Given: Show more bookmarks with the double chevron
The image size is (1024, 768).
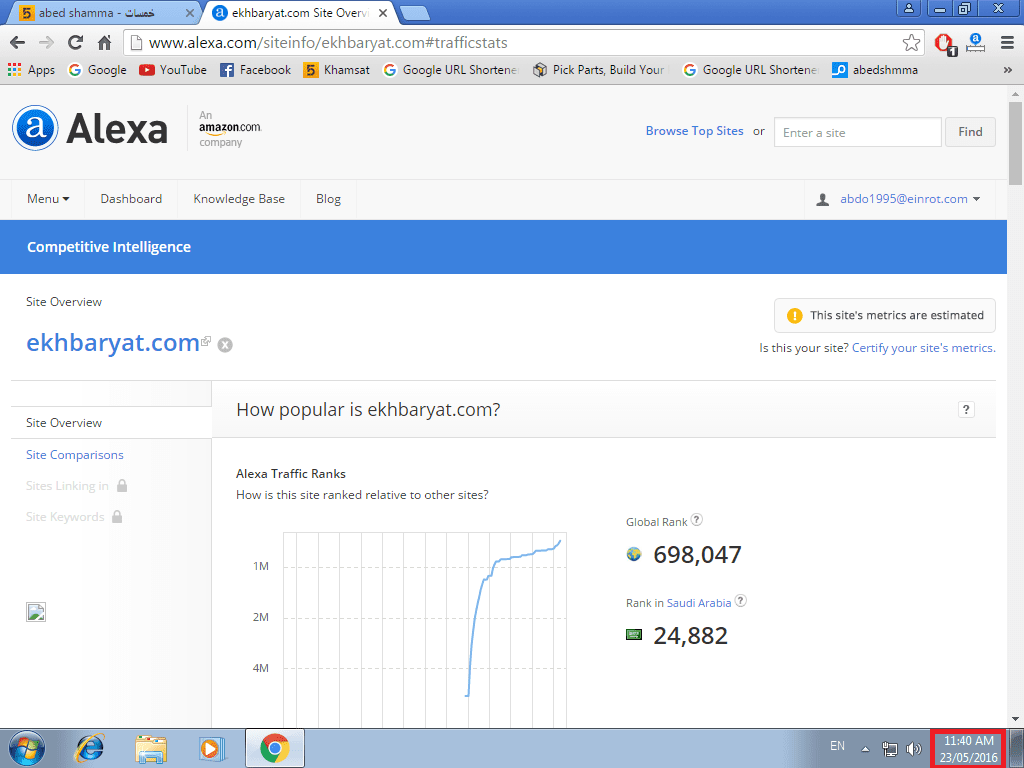Looking at the screenshot, I should point(1007,70).
